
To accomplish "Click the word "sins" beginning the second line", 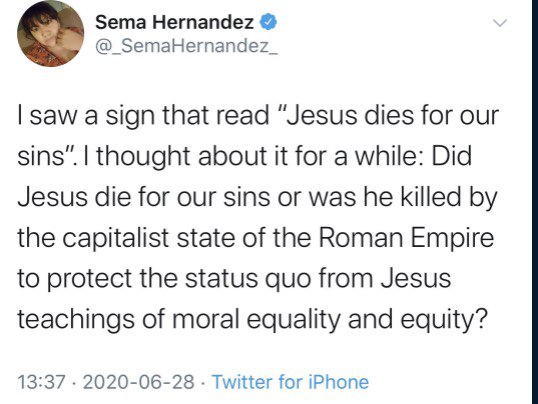I will [38, 157].
